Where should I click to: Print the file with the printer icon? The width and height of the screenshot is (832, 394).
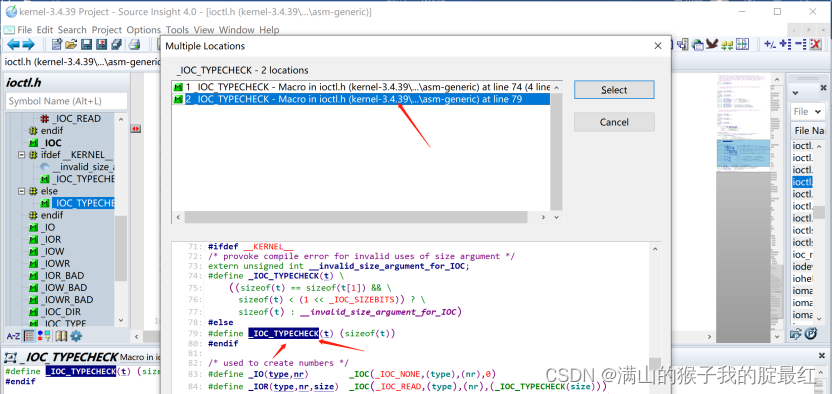(x=135, y=45)
